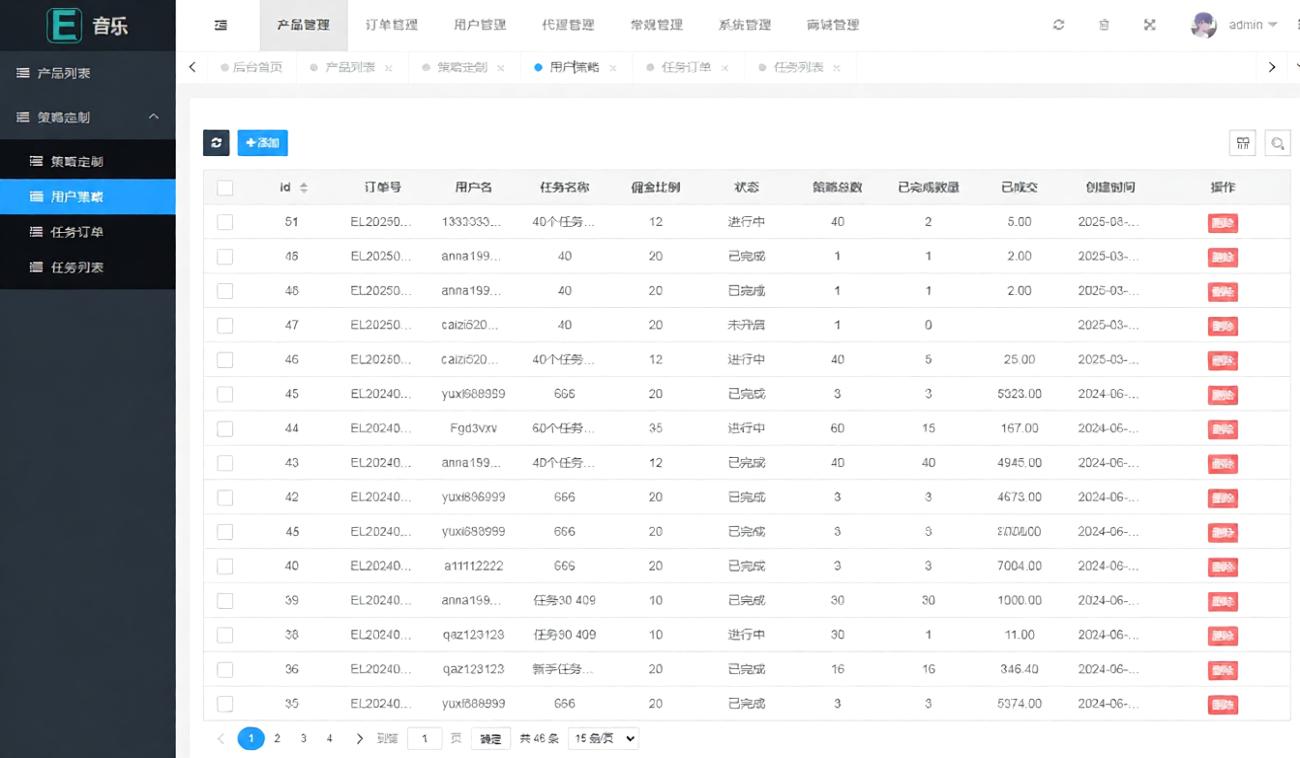Click the red delete button for id 35
This screenshot has height=758, width=1300.
(1222, 705)
